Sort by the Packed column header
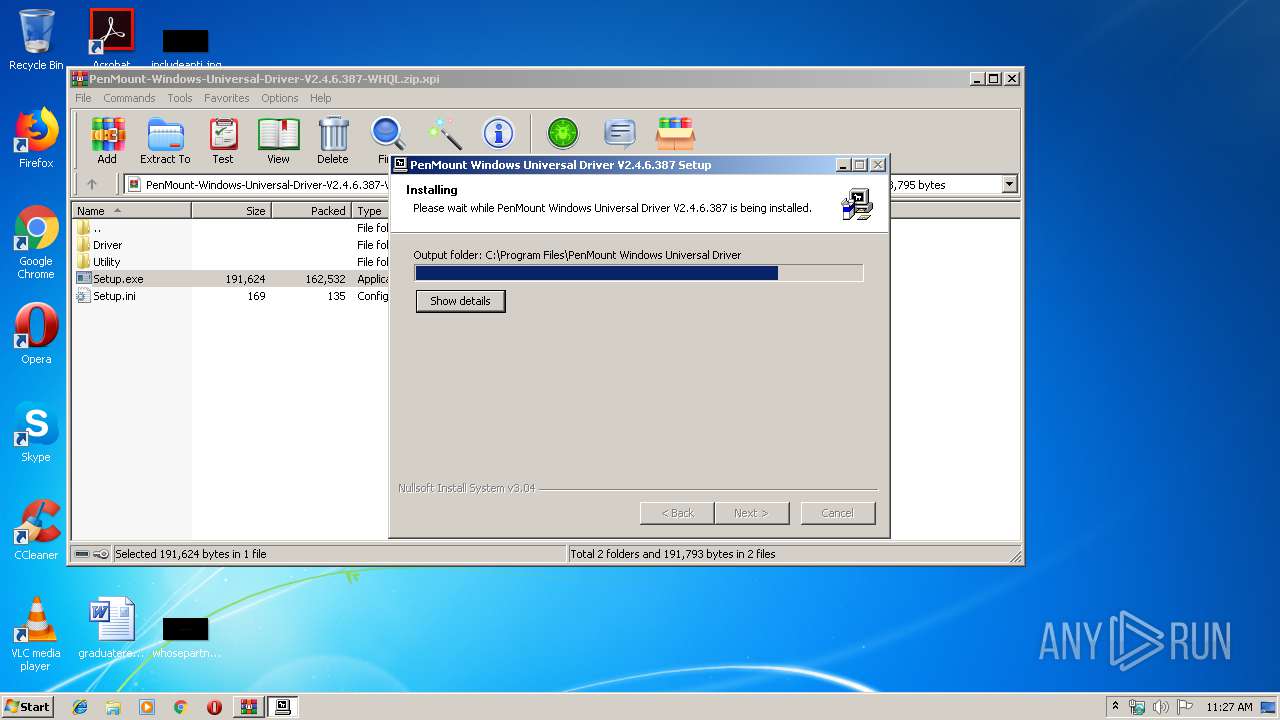The width and height of the screenshot is (1280, 720). (x=312, y=211)
